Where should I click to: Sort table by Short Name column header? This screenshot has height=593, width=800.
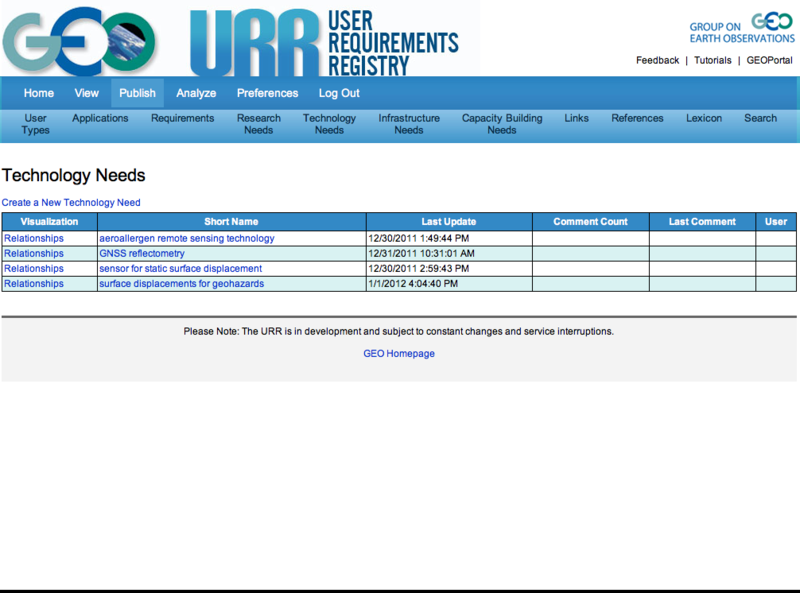(231, 222)
